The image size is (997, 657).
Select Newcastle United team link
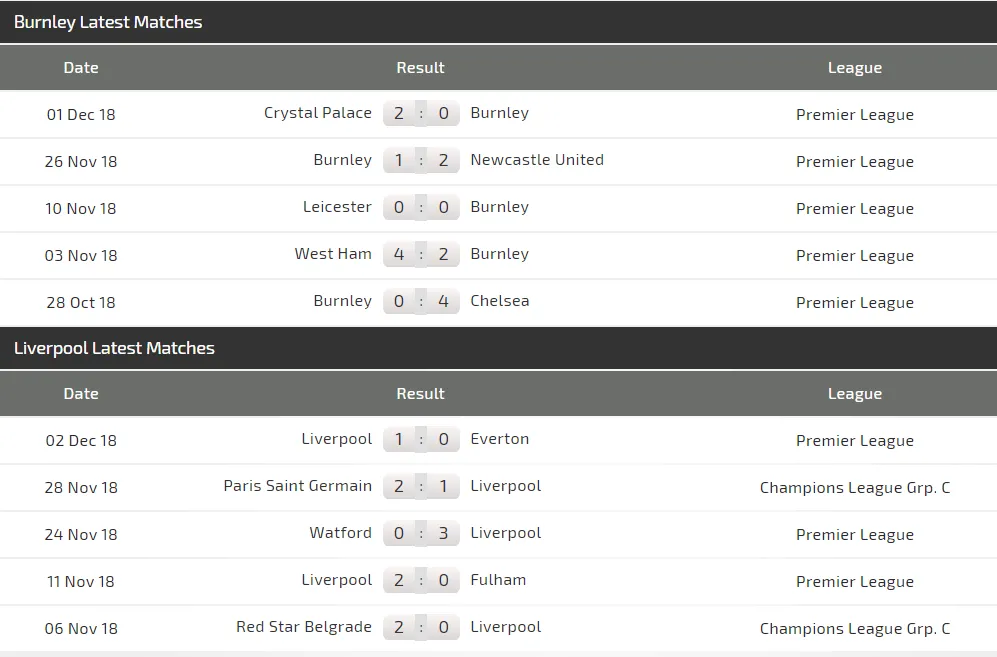coord(536,160)
